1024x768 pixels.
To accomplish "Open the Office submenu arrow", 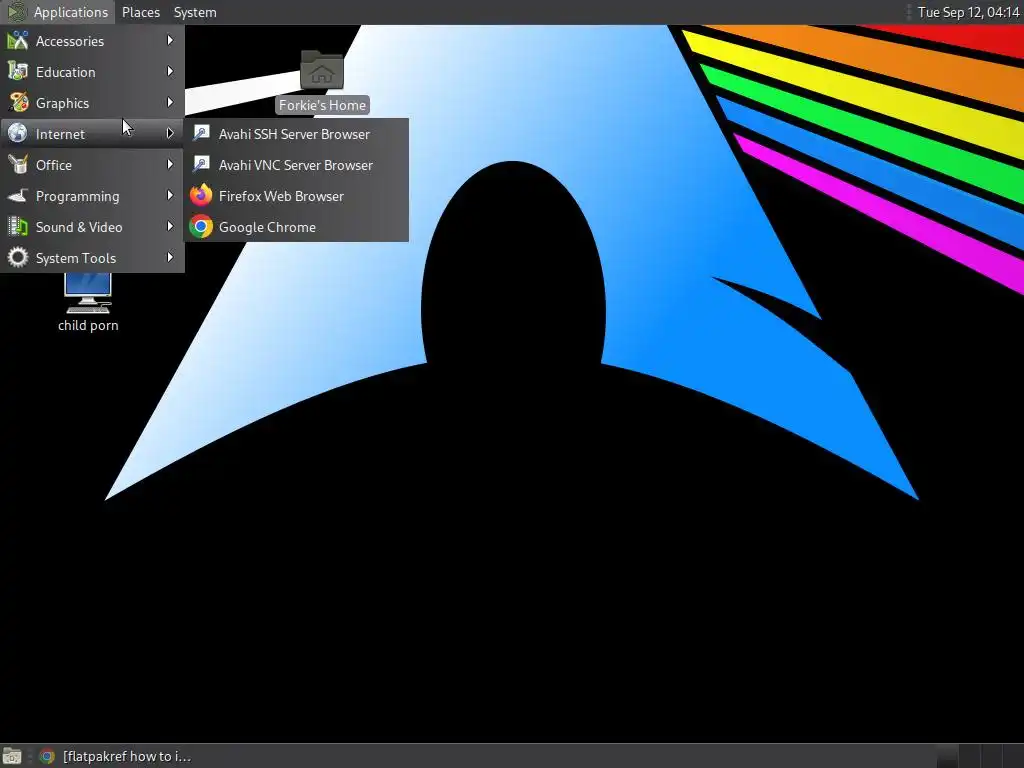I will click(x=170, y=165).
